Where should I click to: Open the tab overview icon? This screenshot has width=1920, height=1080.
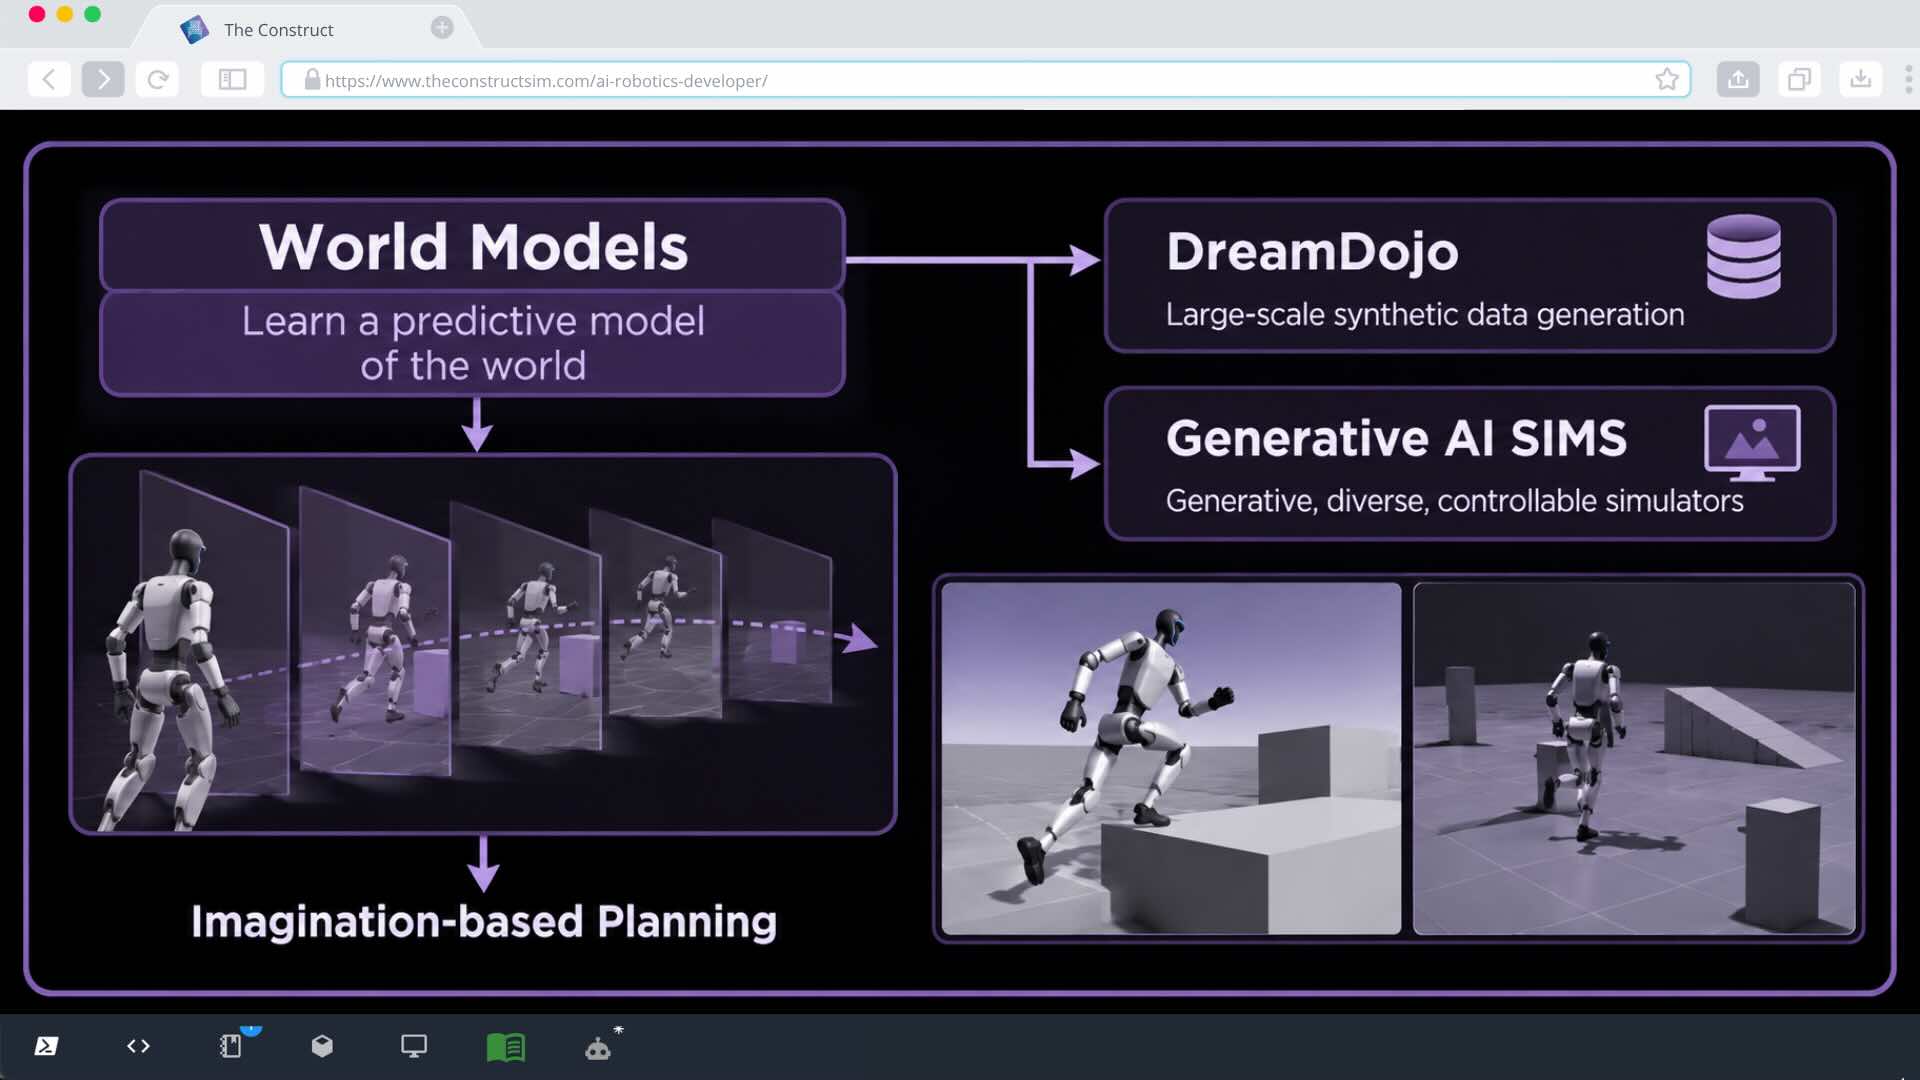coord(1799,79)
